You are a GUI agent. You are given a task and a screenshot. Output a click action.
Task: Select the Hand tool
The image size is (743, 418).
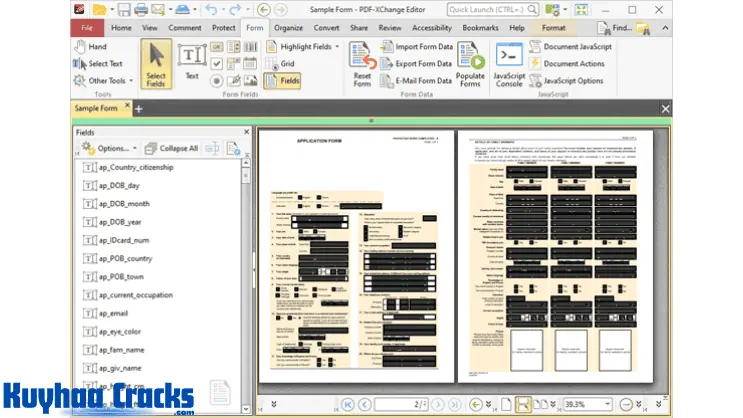(x=89, y=47)
